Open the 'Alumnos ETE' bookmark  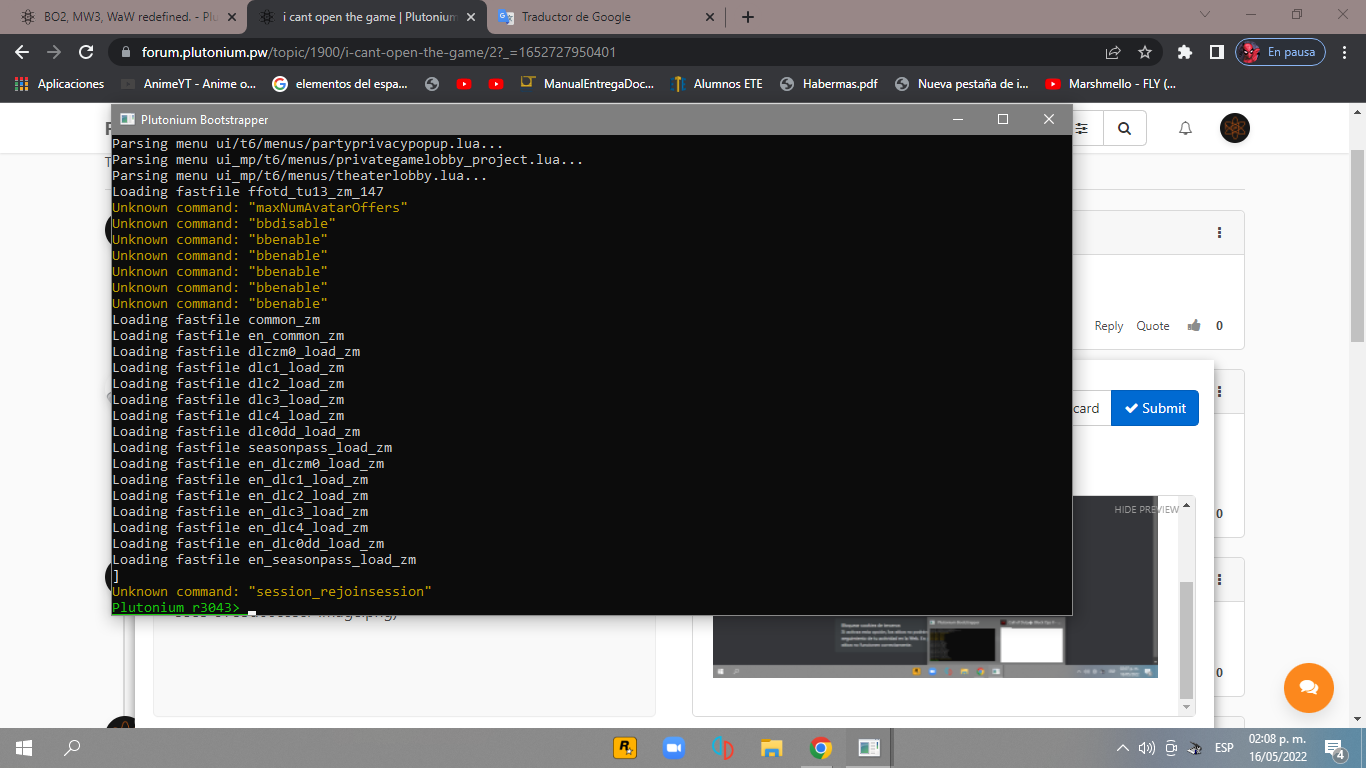[717, 84]
